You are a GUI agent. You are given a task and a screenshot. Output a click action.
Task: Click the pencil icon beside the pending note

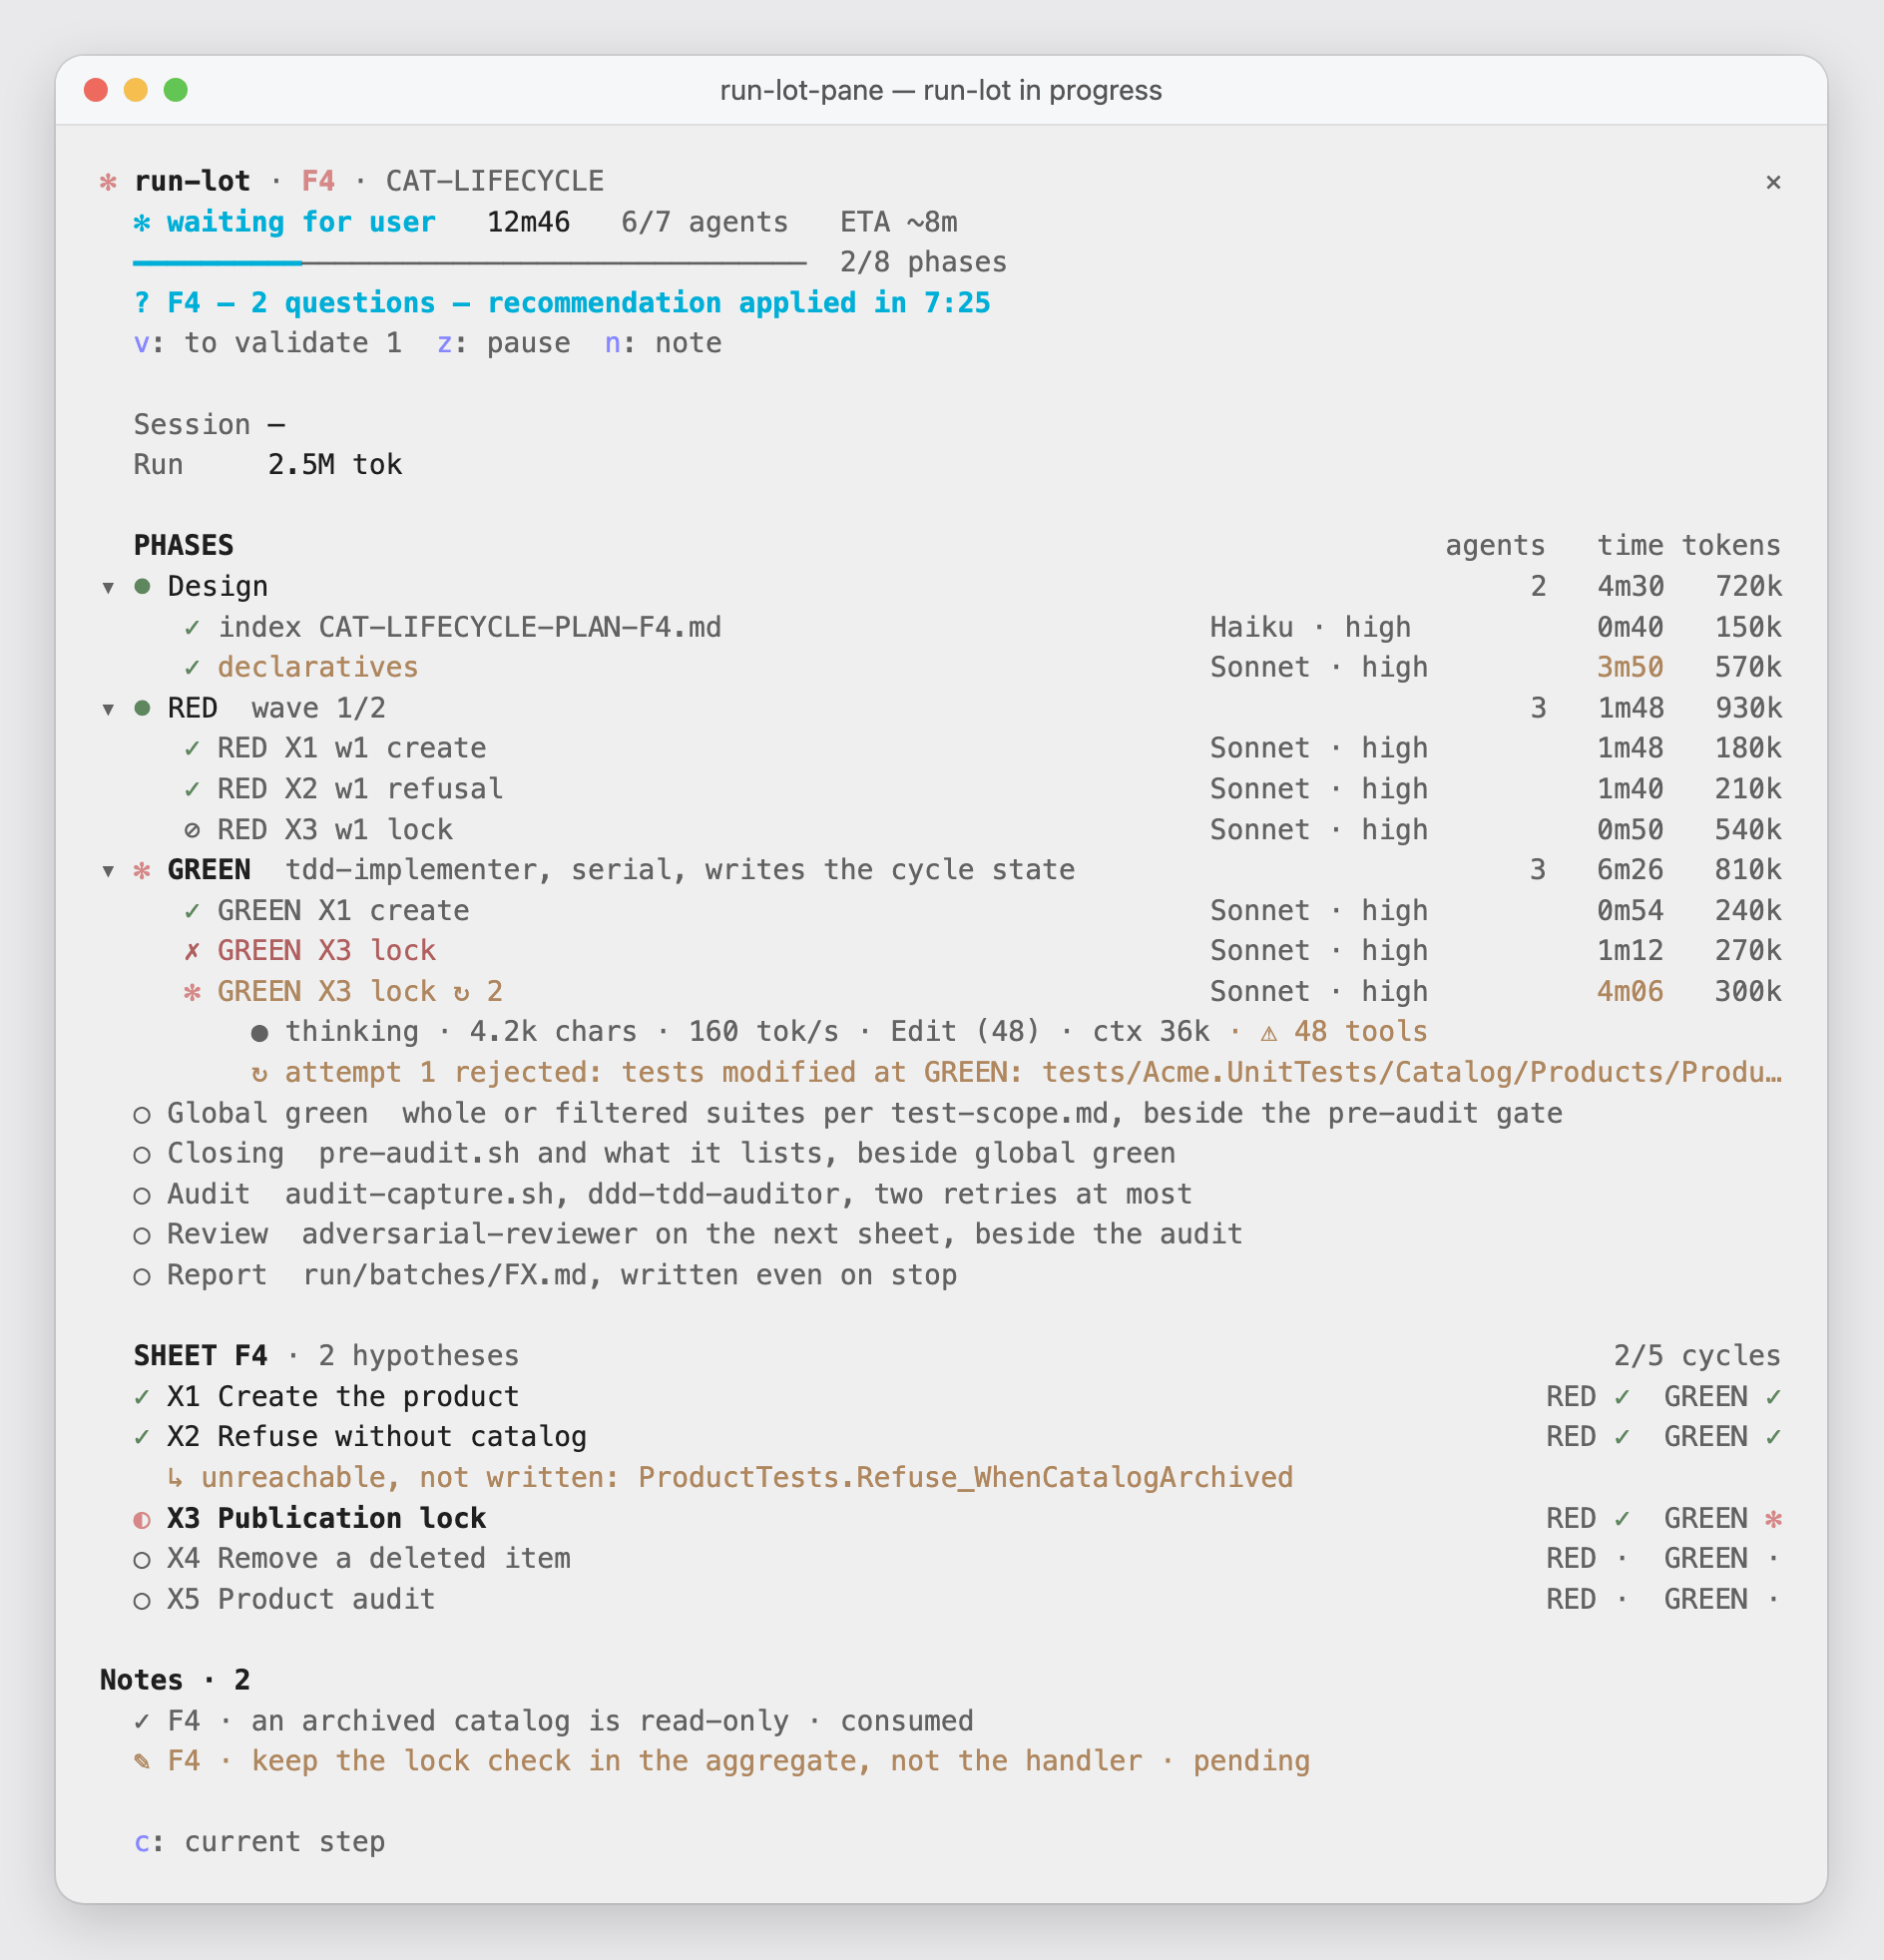pos(142,1762)
